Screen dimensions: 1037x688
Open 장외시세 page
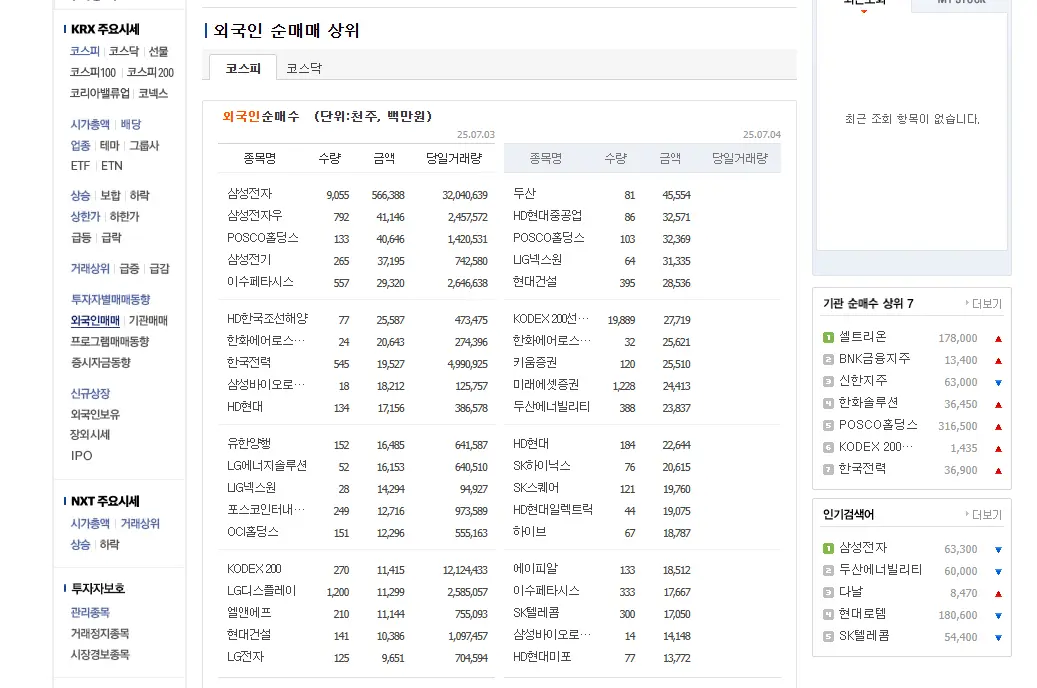click(x=90, y=435)
